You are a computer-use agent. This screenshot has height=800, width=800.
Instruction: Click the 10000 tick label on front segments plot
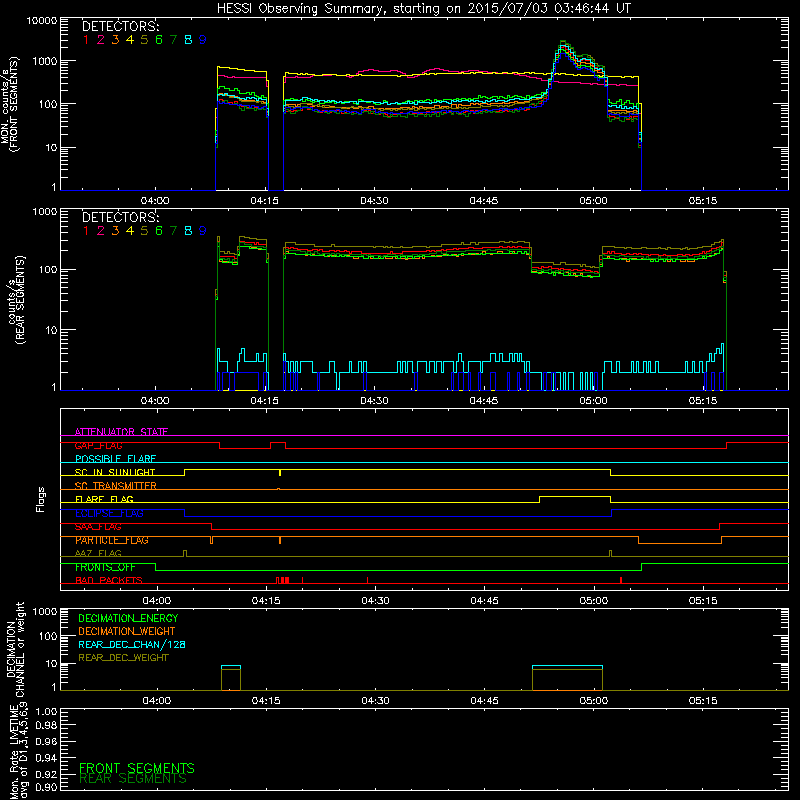(42, 21)
